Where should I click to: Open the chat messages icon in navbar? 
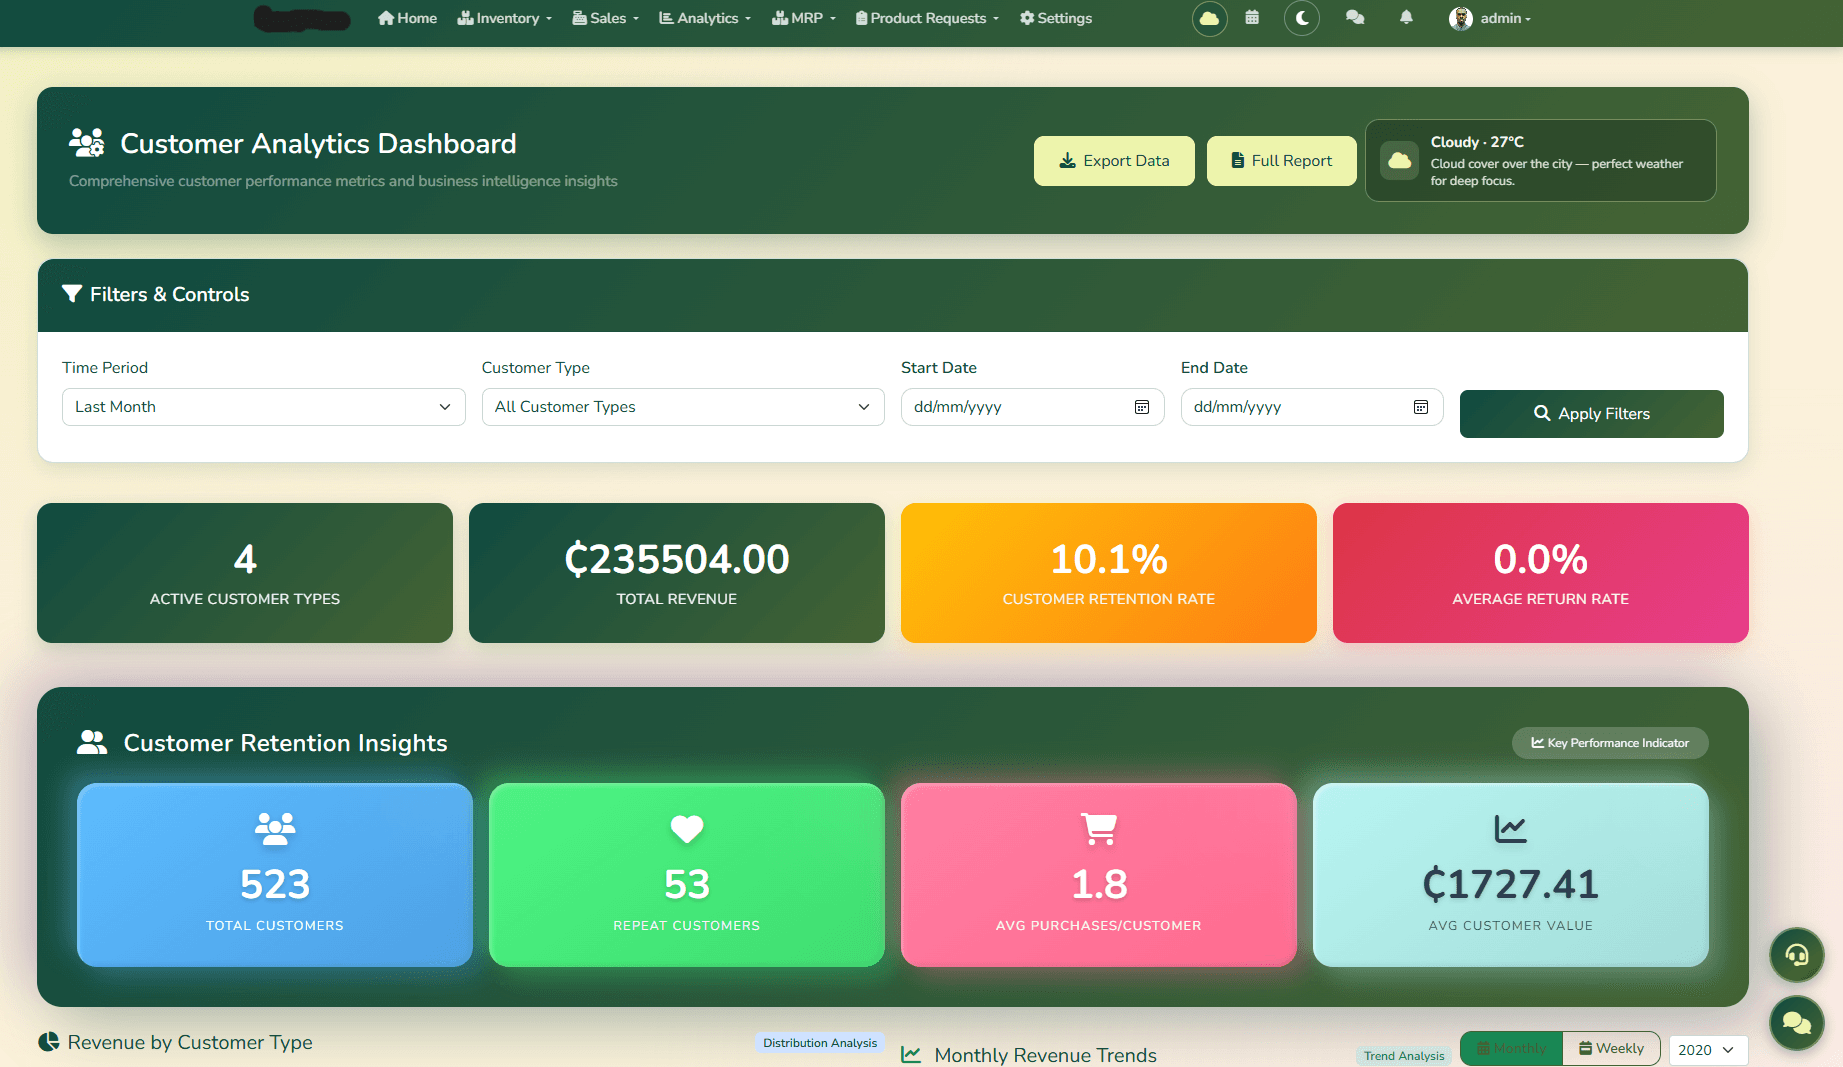coord(1355,18)
